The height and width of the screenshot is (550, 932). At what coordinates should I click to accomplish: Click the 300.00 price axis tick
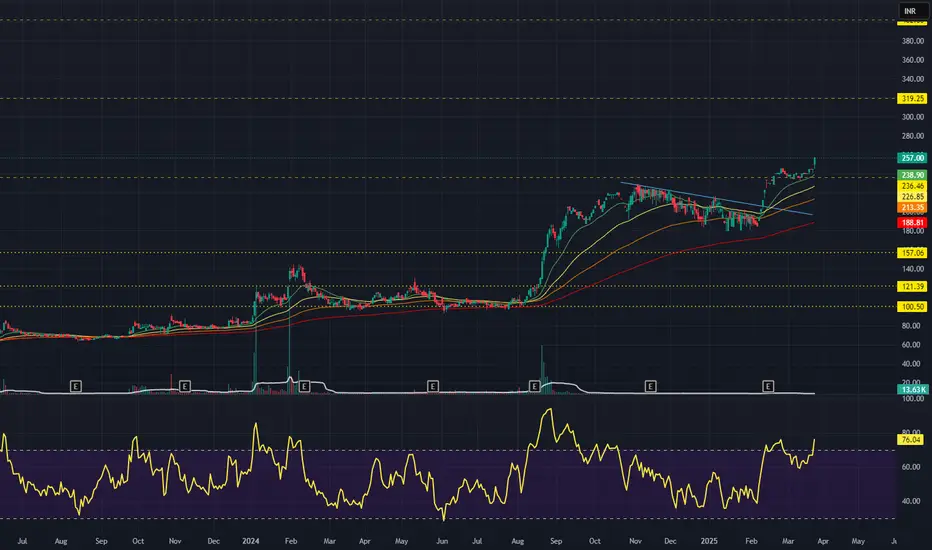click(x=912, y=117)
